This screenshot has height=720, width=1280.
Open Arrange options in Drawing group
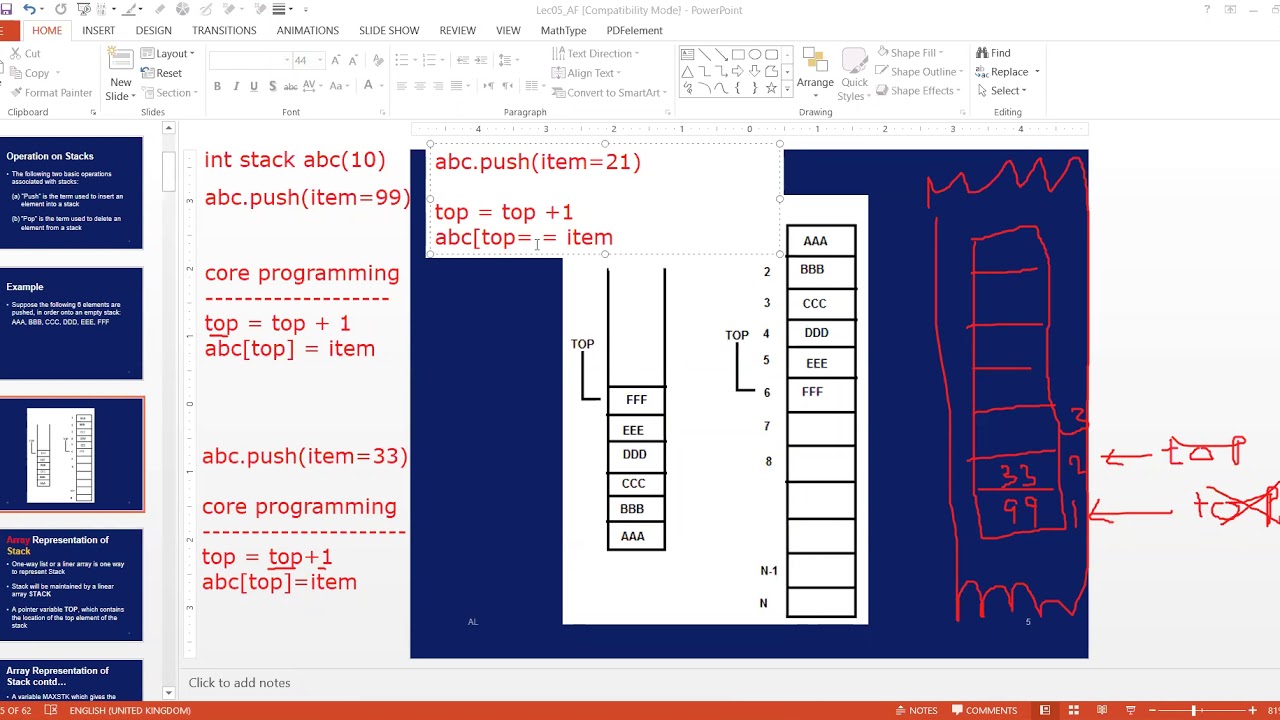pos(815,73)
